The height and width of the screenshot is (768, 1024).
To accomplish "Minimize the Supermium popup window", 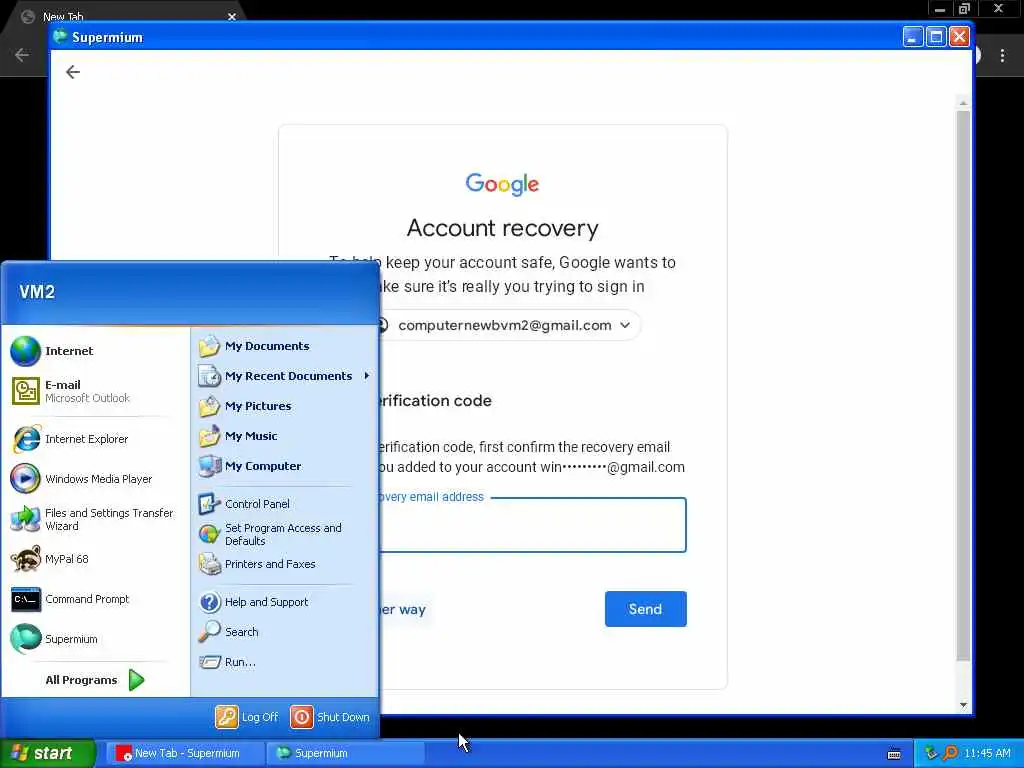I will (x=913, y=37).
